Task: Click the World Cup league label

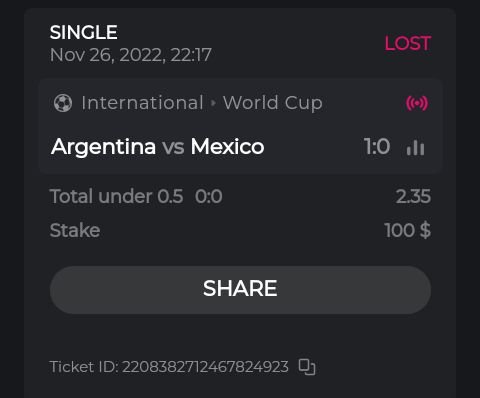Action: (273, 103)
